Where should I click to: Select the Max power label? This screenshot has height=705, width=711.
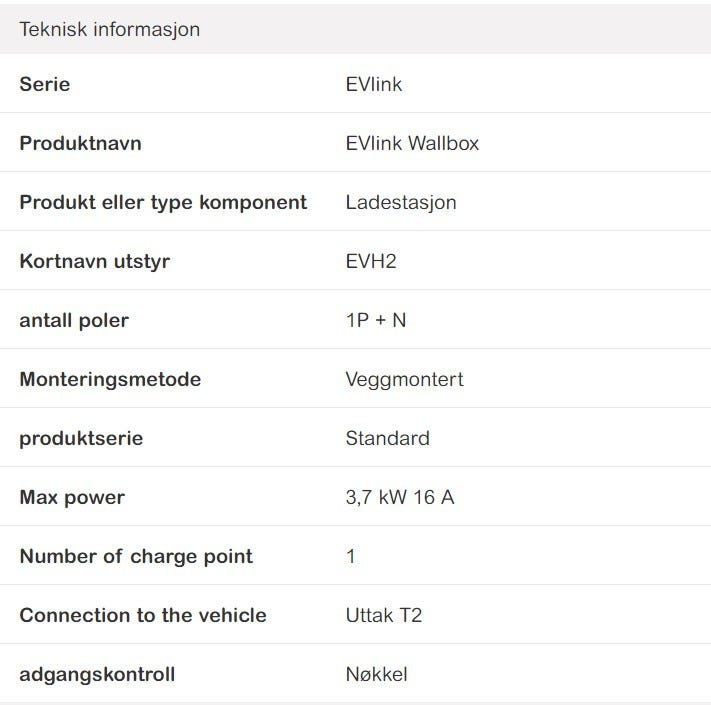72,497
